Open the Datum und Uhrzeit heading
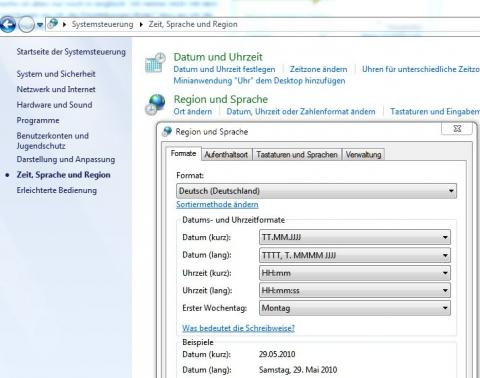 218,57
